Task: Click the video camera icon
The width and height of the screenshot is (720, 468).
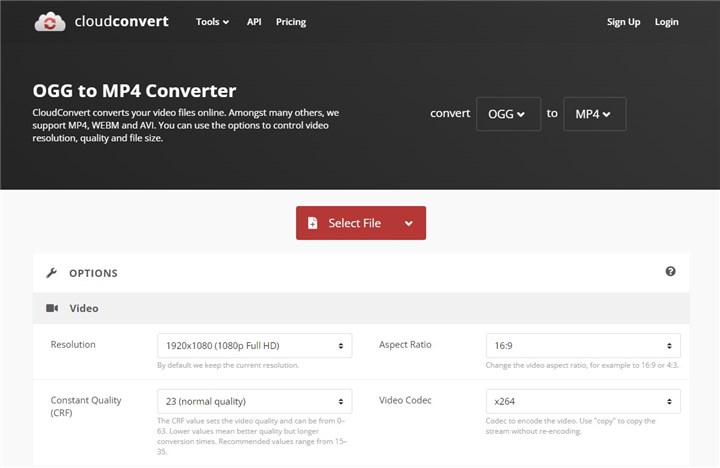Action: coord(52,308)
